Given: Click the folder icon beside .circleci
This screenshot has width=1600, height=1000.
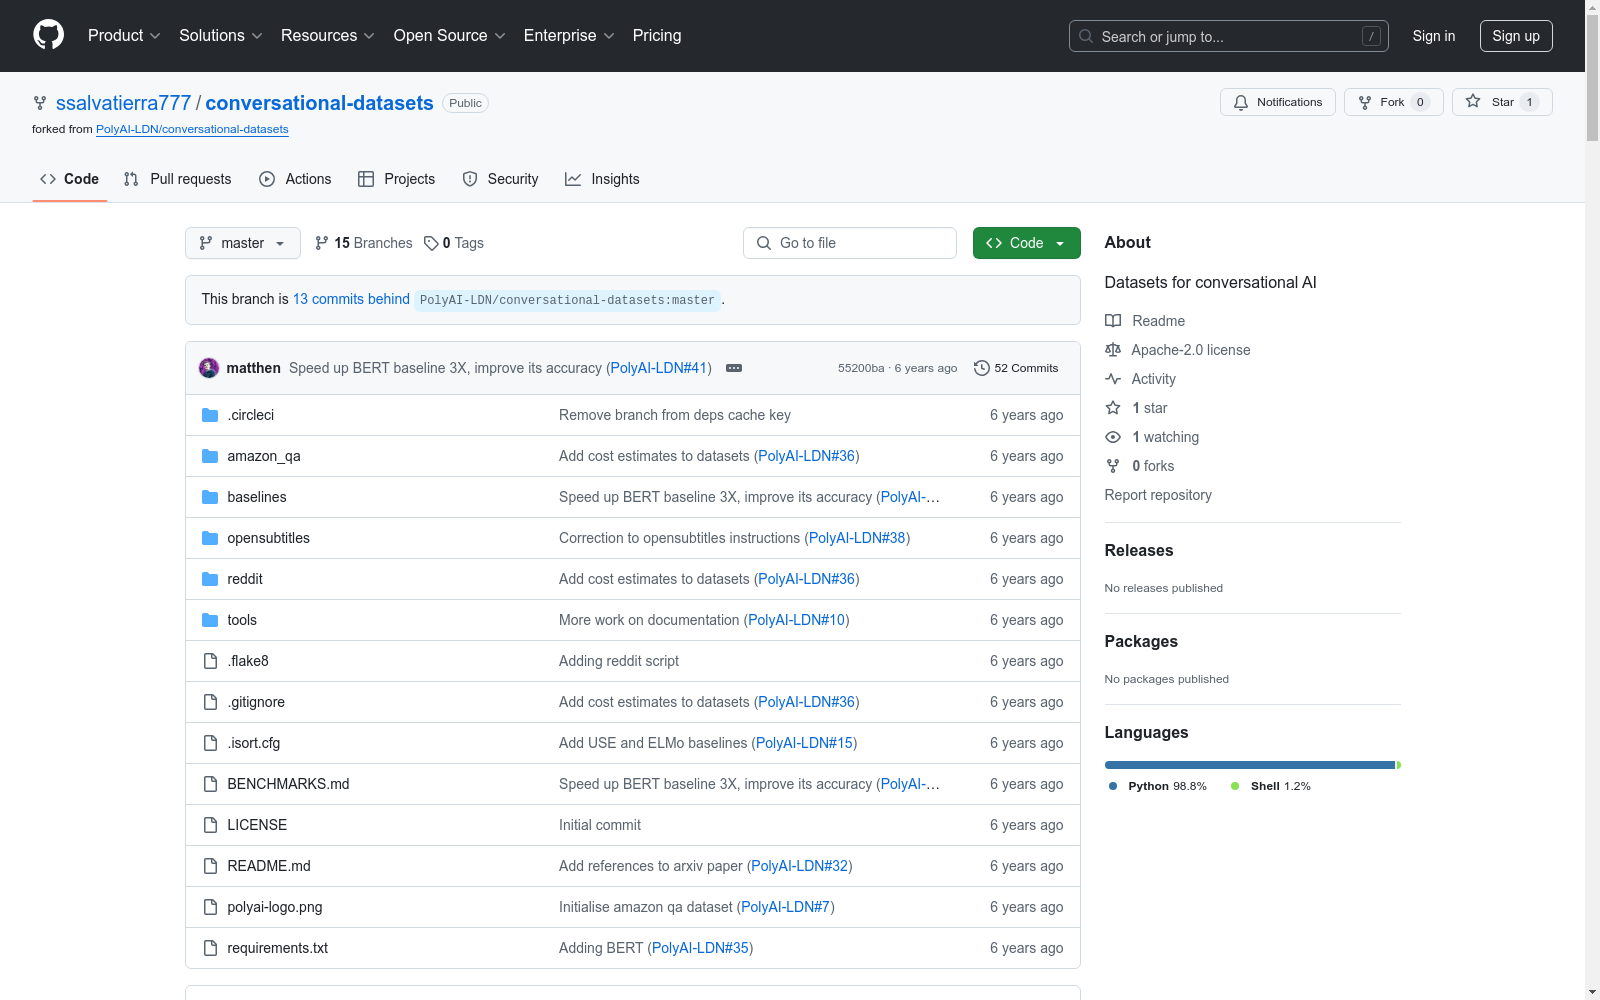Looking at the screenshot, I should [x=210, y=415].
